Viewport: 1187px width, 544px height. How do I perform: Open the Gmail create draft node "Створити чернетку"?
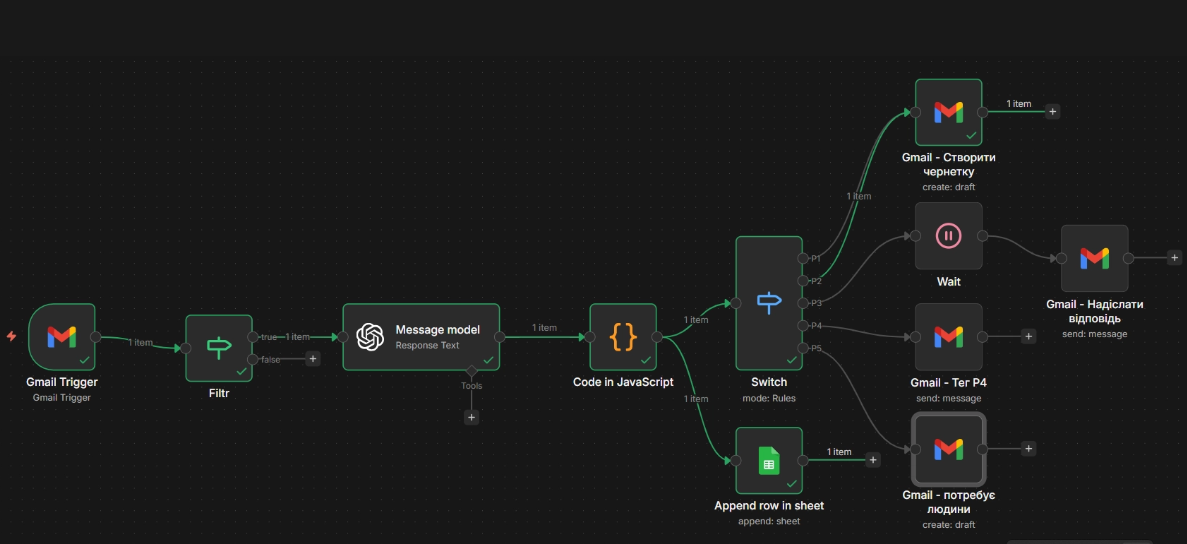[949, 112]
